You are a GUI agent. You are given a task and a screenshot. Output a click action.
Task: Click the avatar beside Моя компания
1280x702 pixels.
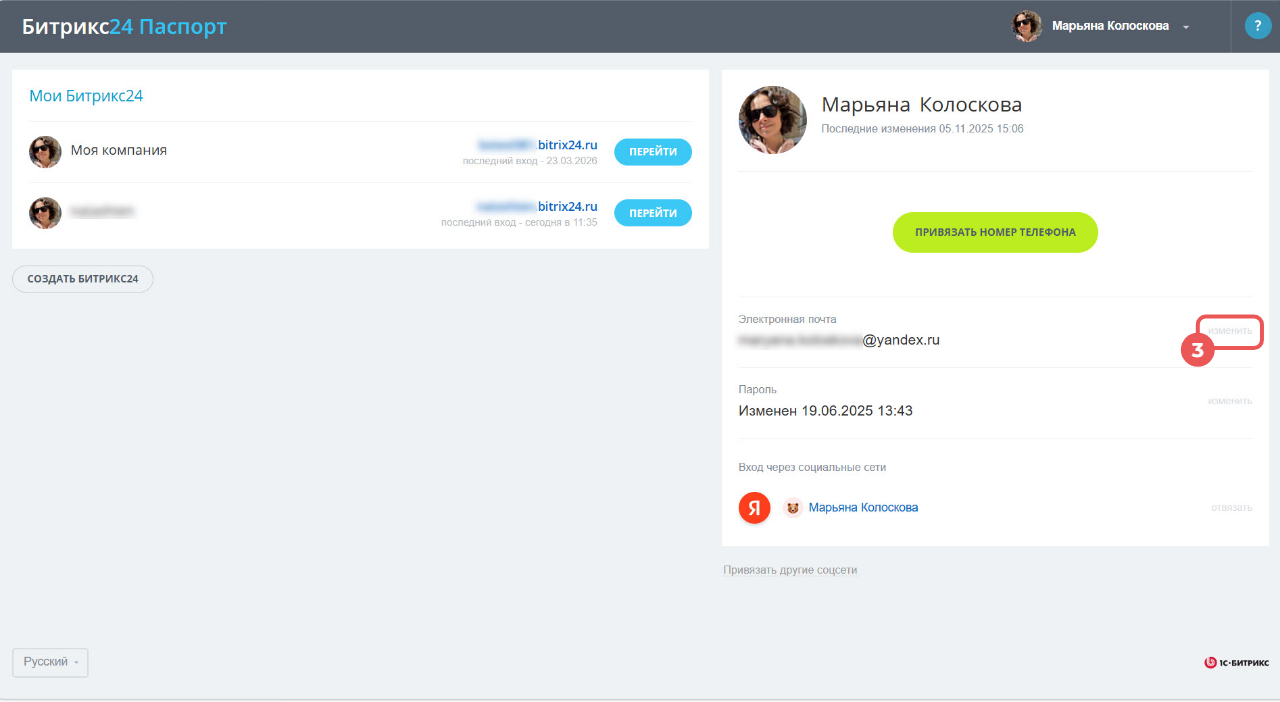(45, 151)
